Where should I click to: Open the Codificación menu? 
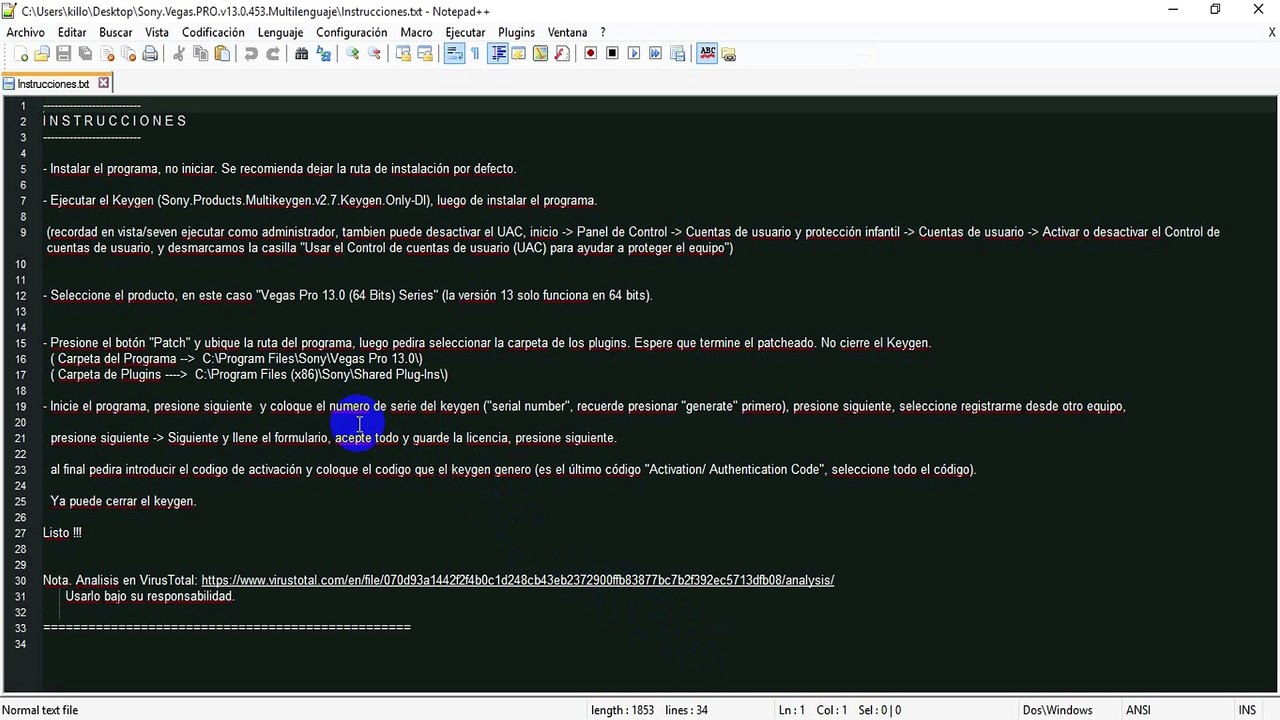(213, 32)
